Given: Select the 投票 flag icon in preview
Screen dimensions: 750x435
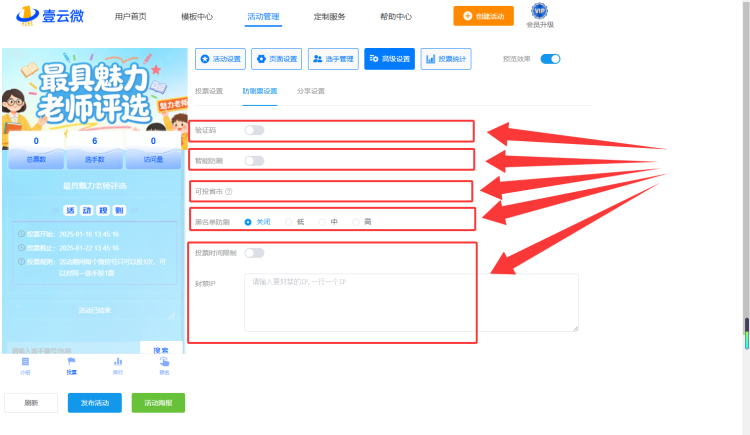Looking at the screenshot, I should pyautogui.click(x=71, y=362).
